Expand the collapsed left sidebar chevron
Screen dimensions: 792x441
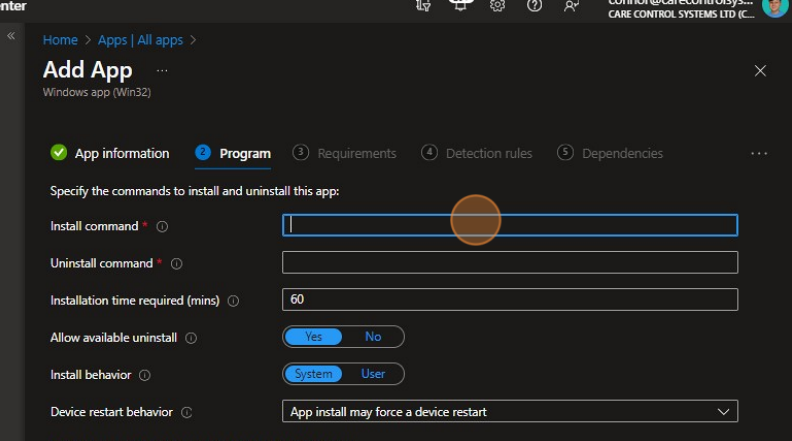11,36
